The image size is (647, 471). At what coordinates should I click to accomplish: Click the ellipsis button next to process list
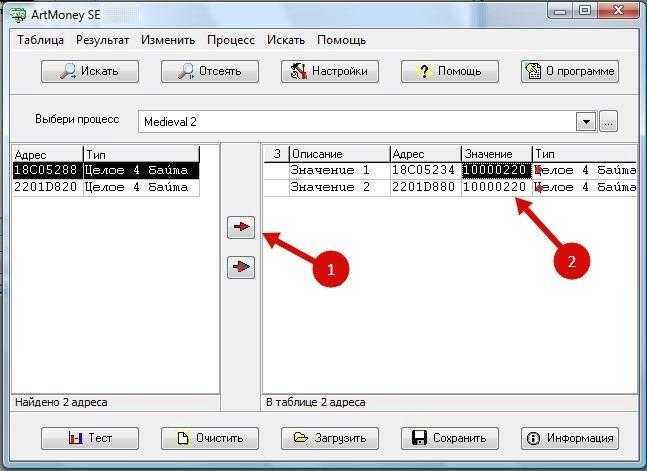[x=608, y=122]
